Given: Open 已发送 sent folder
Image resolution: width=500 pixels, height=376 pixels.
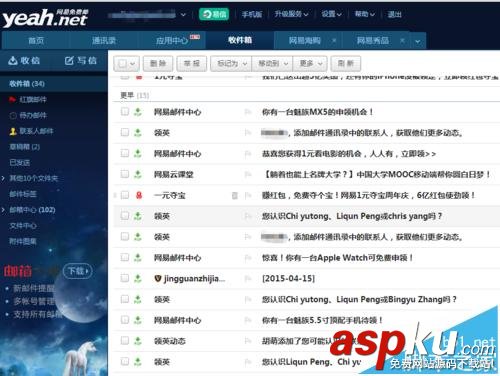Looking at the screenshot, I should click(x=20, y=162).
